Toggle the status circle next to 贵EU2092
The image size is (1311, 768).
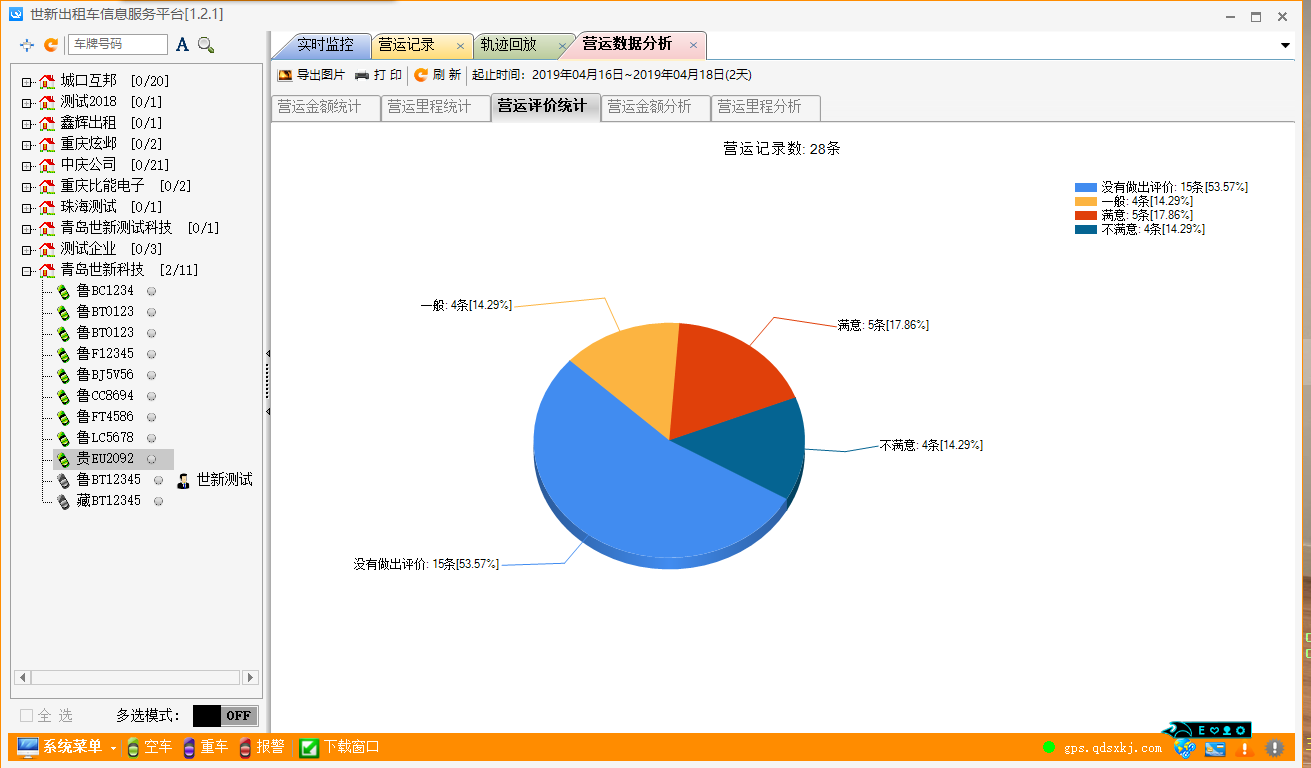click(150, 458)
